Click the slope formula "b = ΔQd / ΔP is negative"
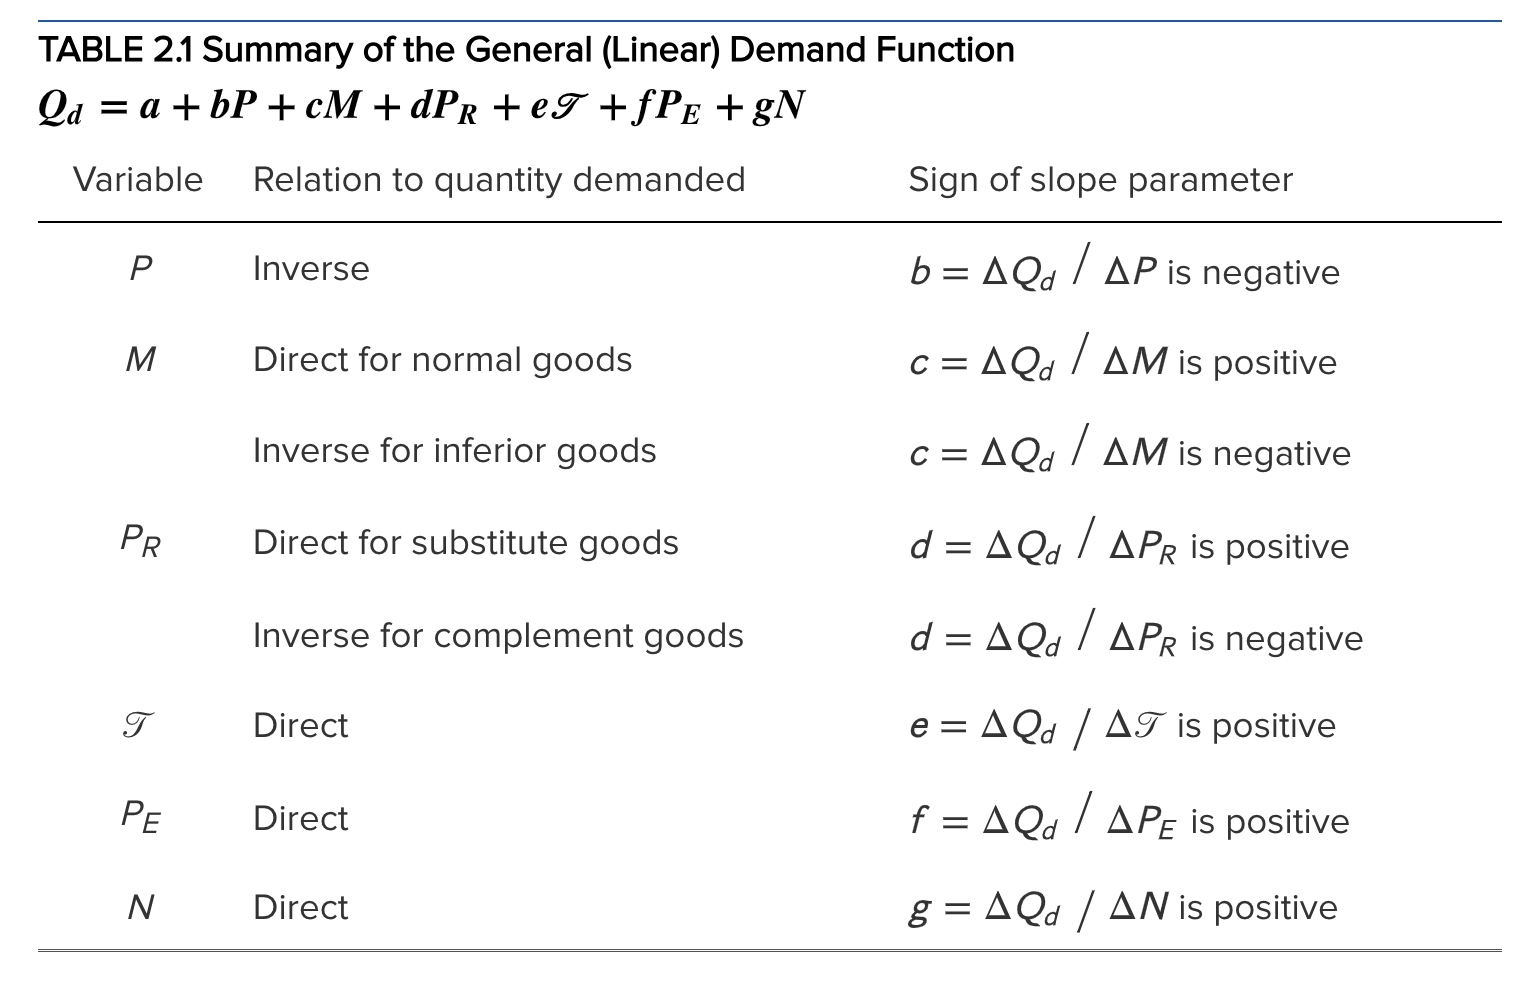 click(x=1124, y=272)
